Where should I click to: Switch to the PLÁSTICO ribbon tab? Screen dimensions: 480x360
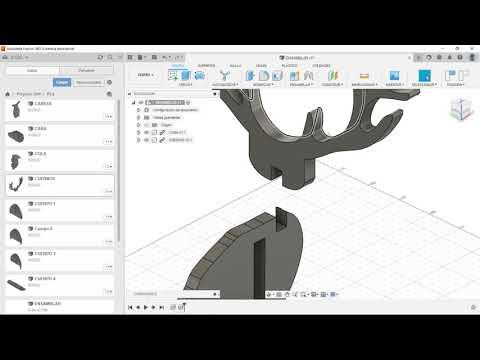pyautogui.click(x=289, y=66)
